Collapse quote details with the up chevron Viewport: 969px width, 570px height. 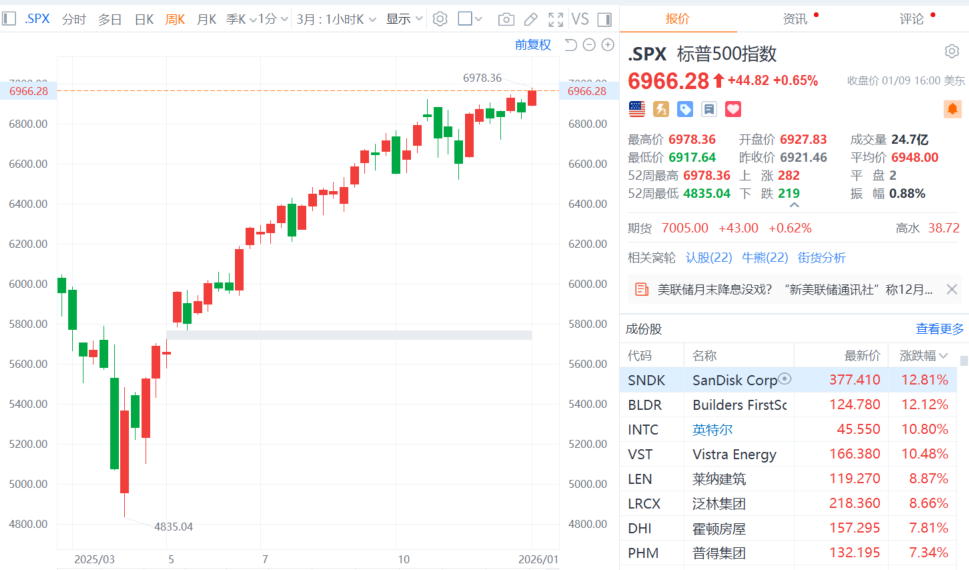coord(794,206)
